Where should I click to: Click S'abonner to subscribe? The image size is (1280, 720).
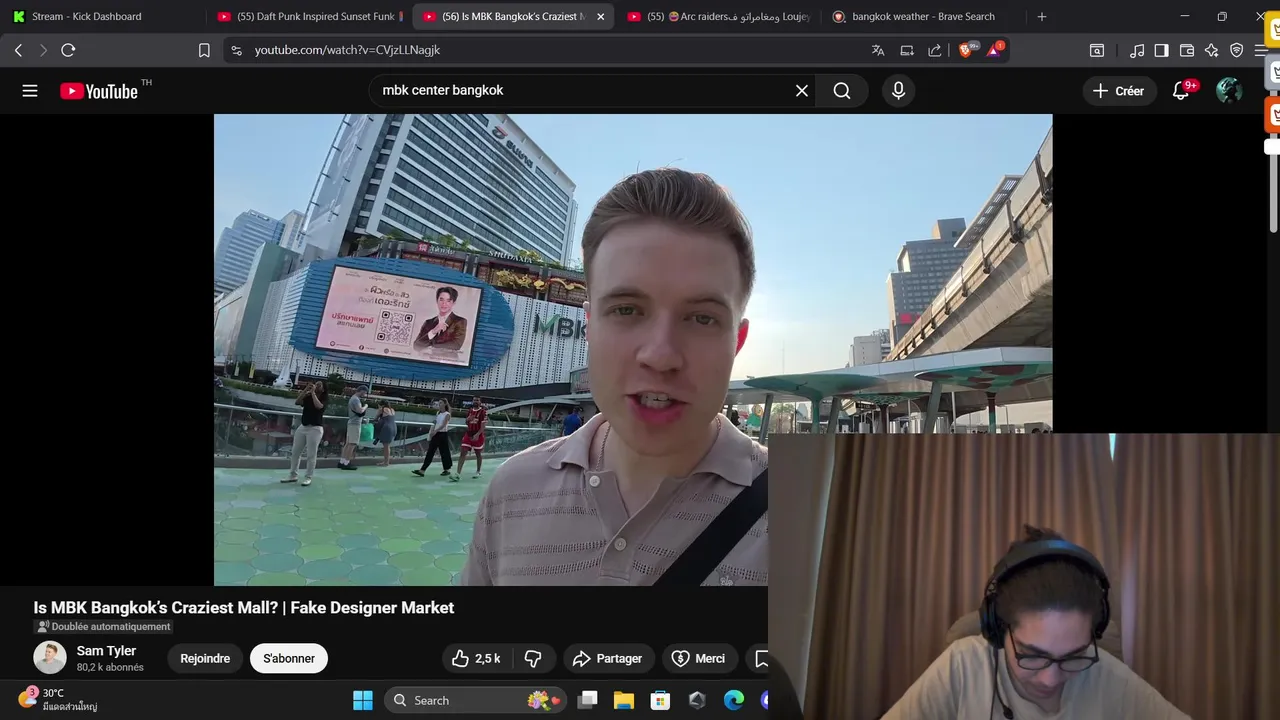coord(289,658)
